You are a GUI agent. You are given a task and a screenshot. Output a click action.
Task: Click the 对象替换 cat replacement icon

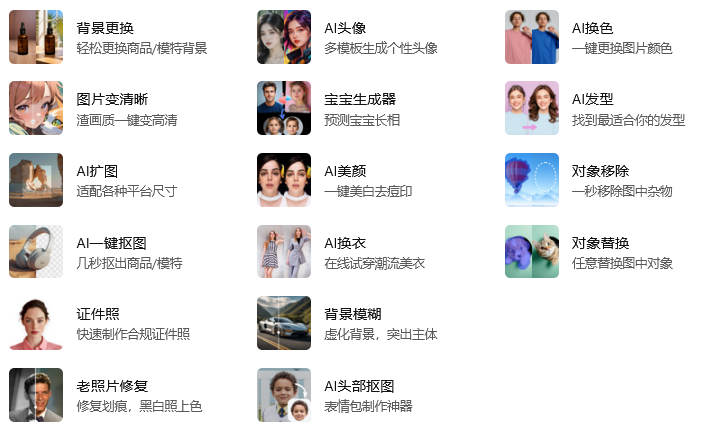click(532, 252)
